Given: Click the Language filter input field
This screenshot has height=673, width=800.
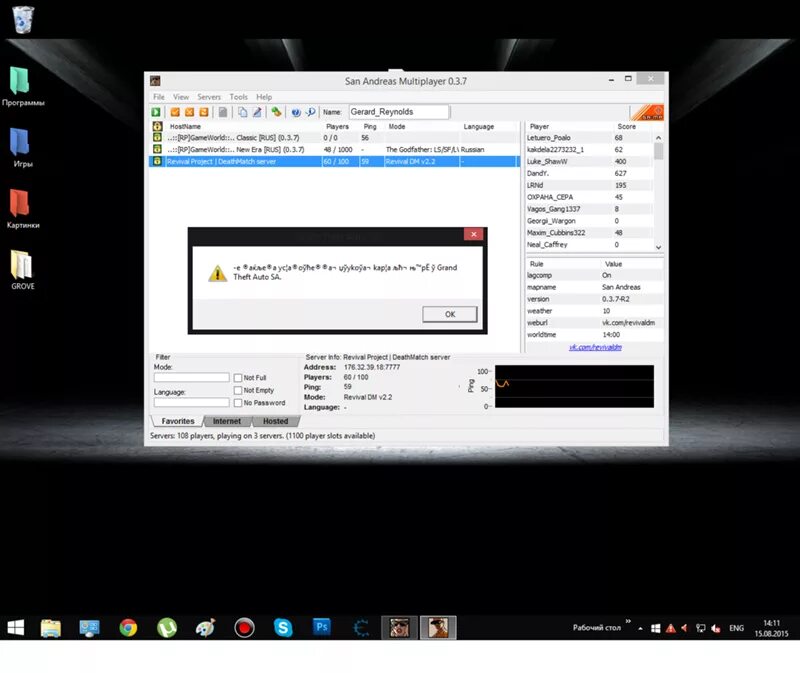Looking at the screenshot, I should (191, 402).
